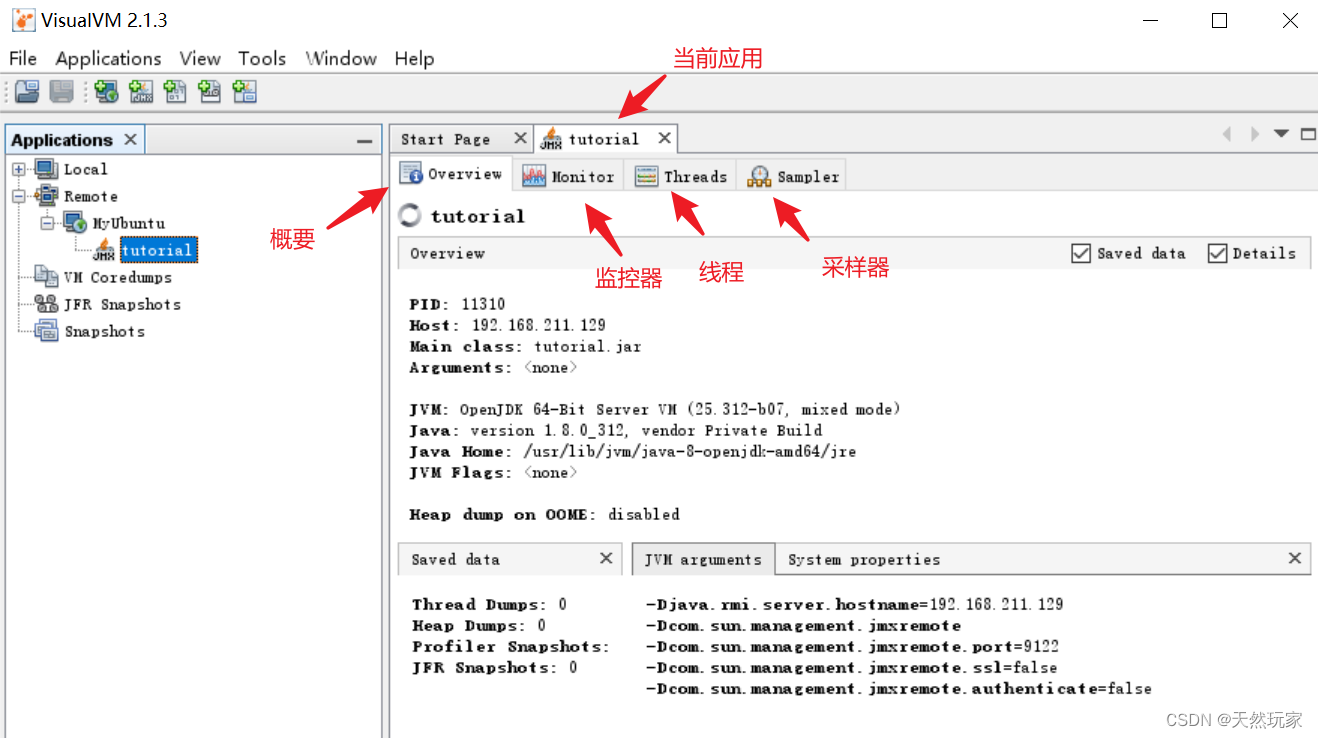Image resolution: width=1318 pixels, height=738 pixels.
Task: Collapse the Remote tree node
Action: click(x=19, y=196)
